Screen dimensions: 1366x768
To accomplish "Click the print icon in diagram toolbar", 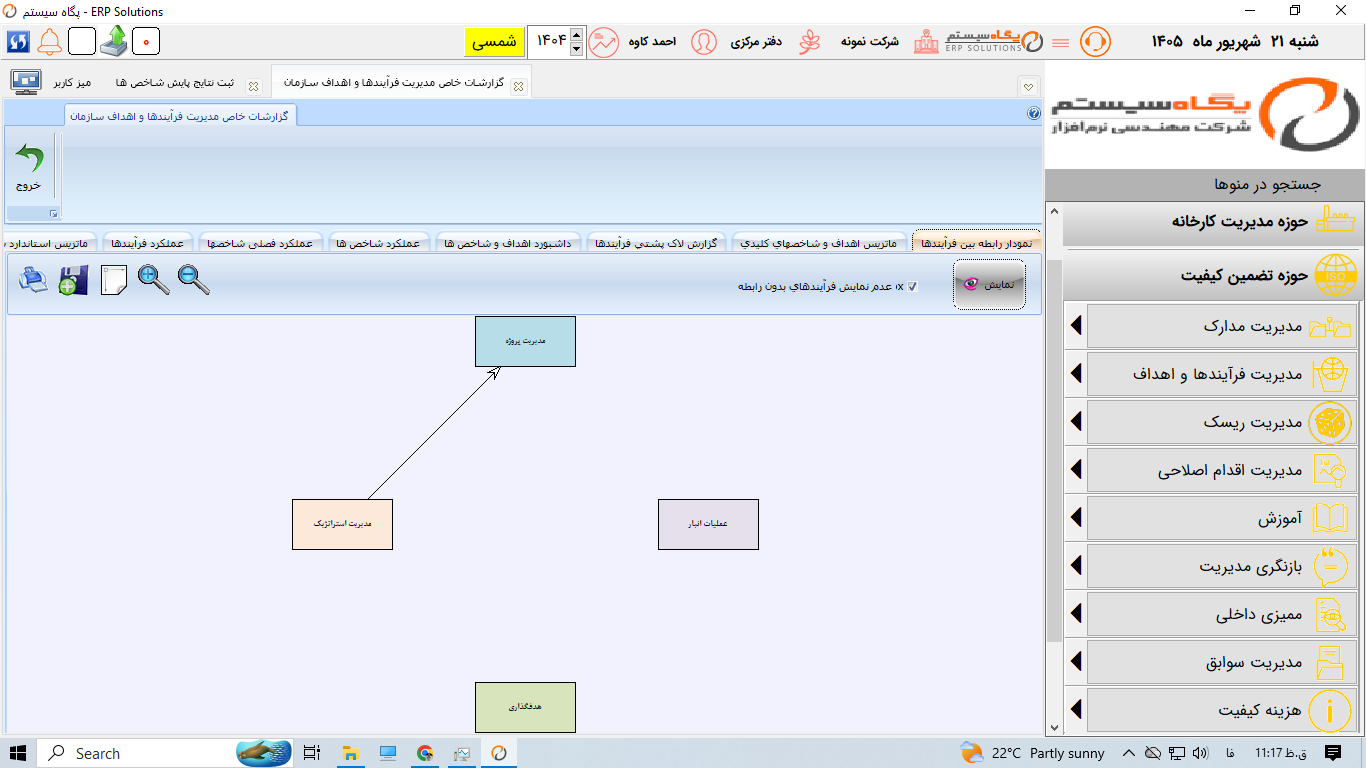I will click(x=34, y=281).
